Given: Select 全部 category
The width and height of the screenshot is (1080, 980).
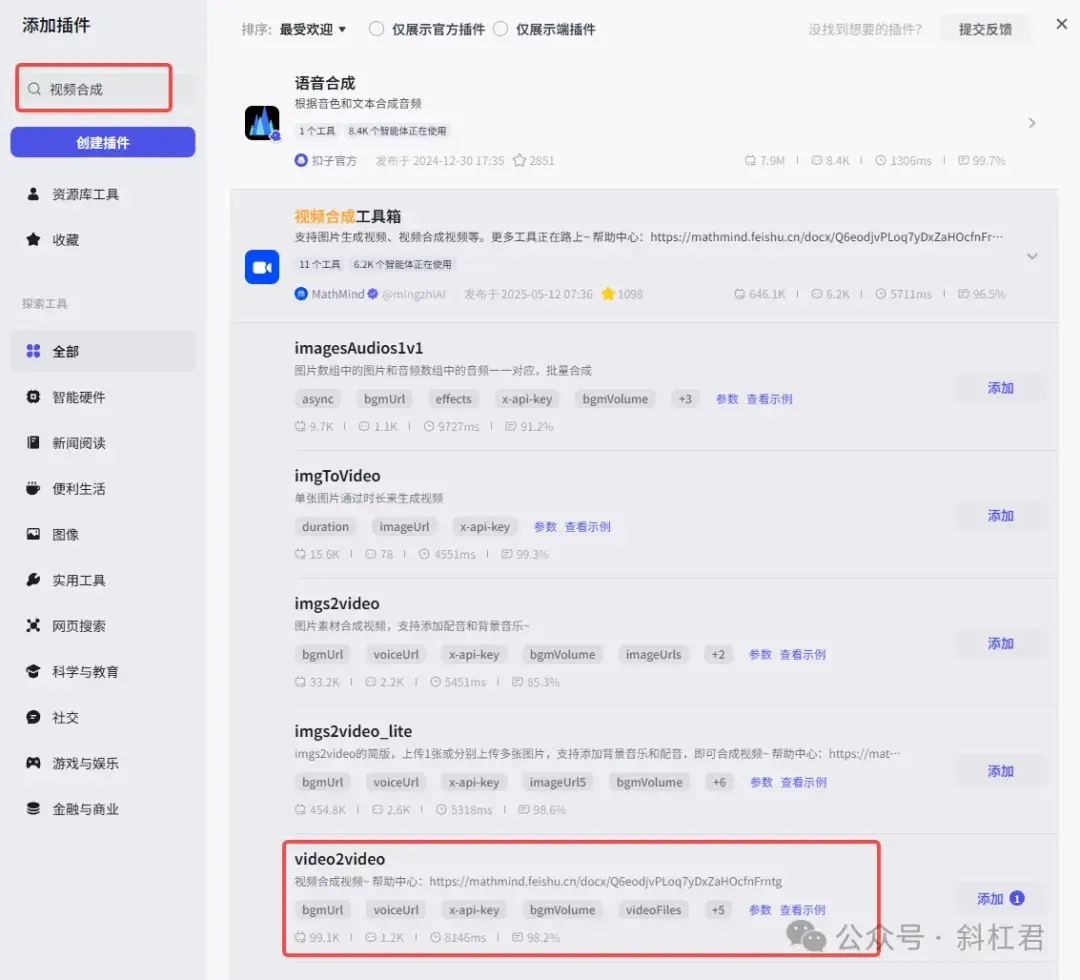Looking at the screenshot, I should tap(103, 351).
